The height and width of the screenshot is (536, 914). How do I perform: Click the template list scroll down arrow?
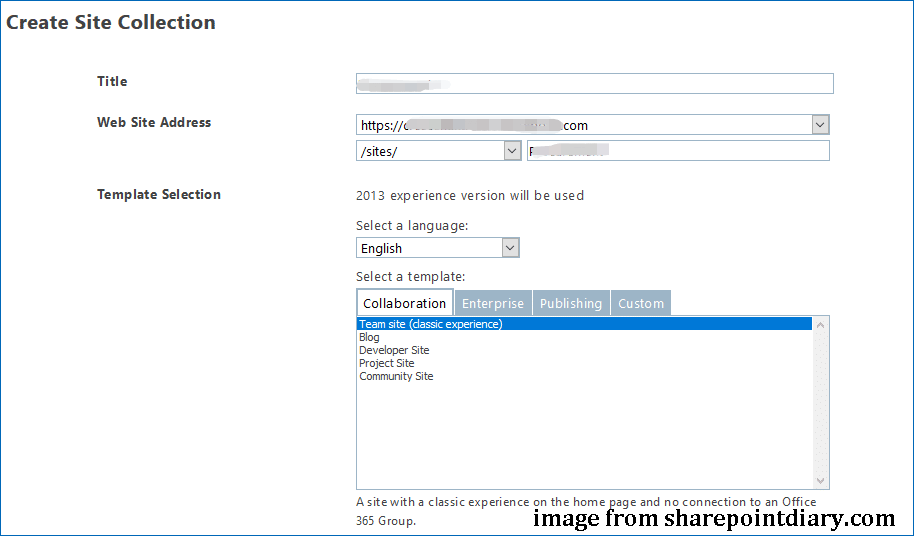[822, 481]
